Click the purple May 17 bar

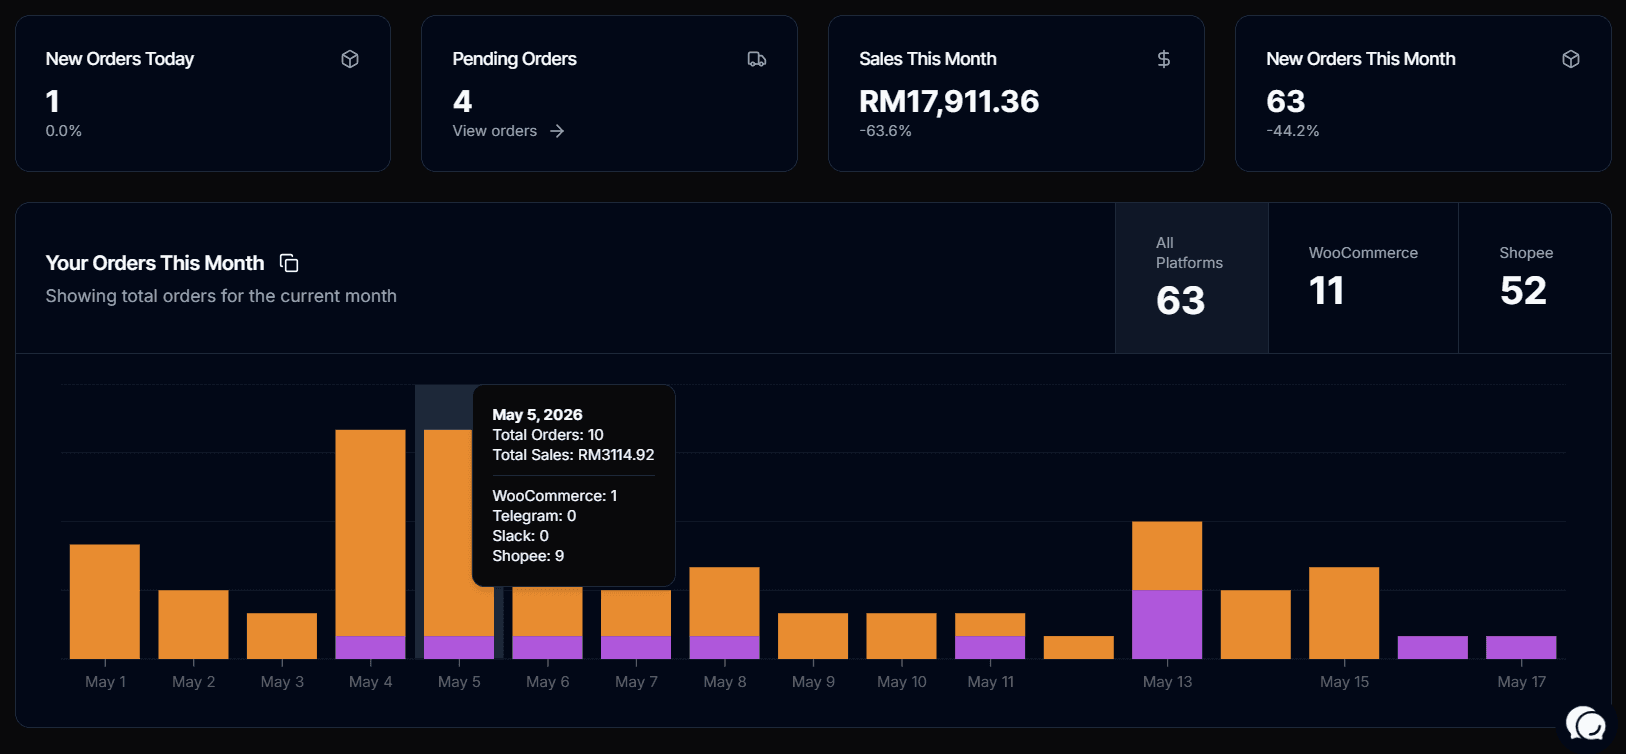click(x=1521, y=647)
